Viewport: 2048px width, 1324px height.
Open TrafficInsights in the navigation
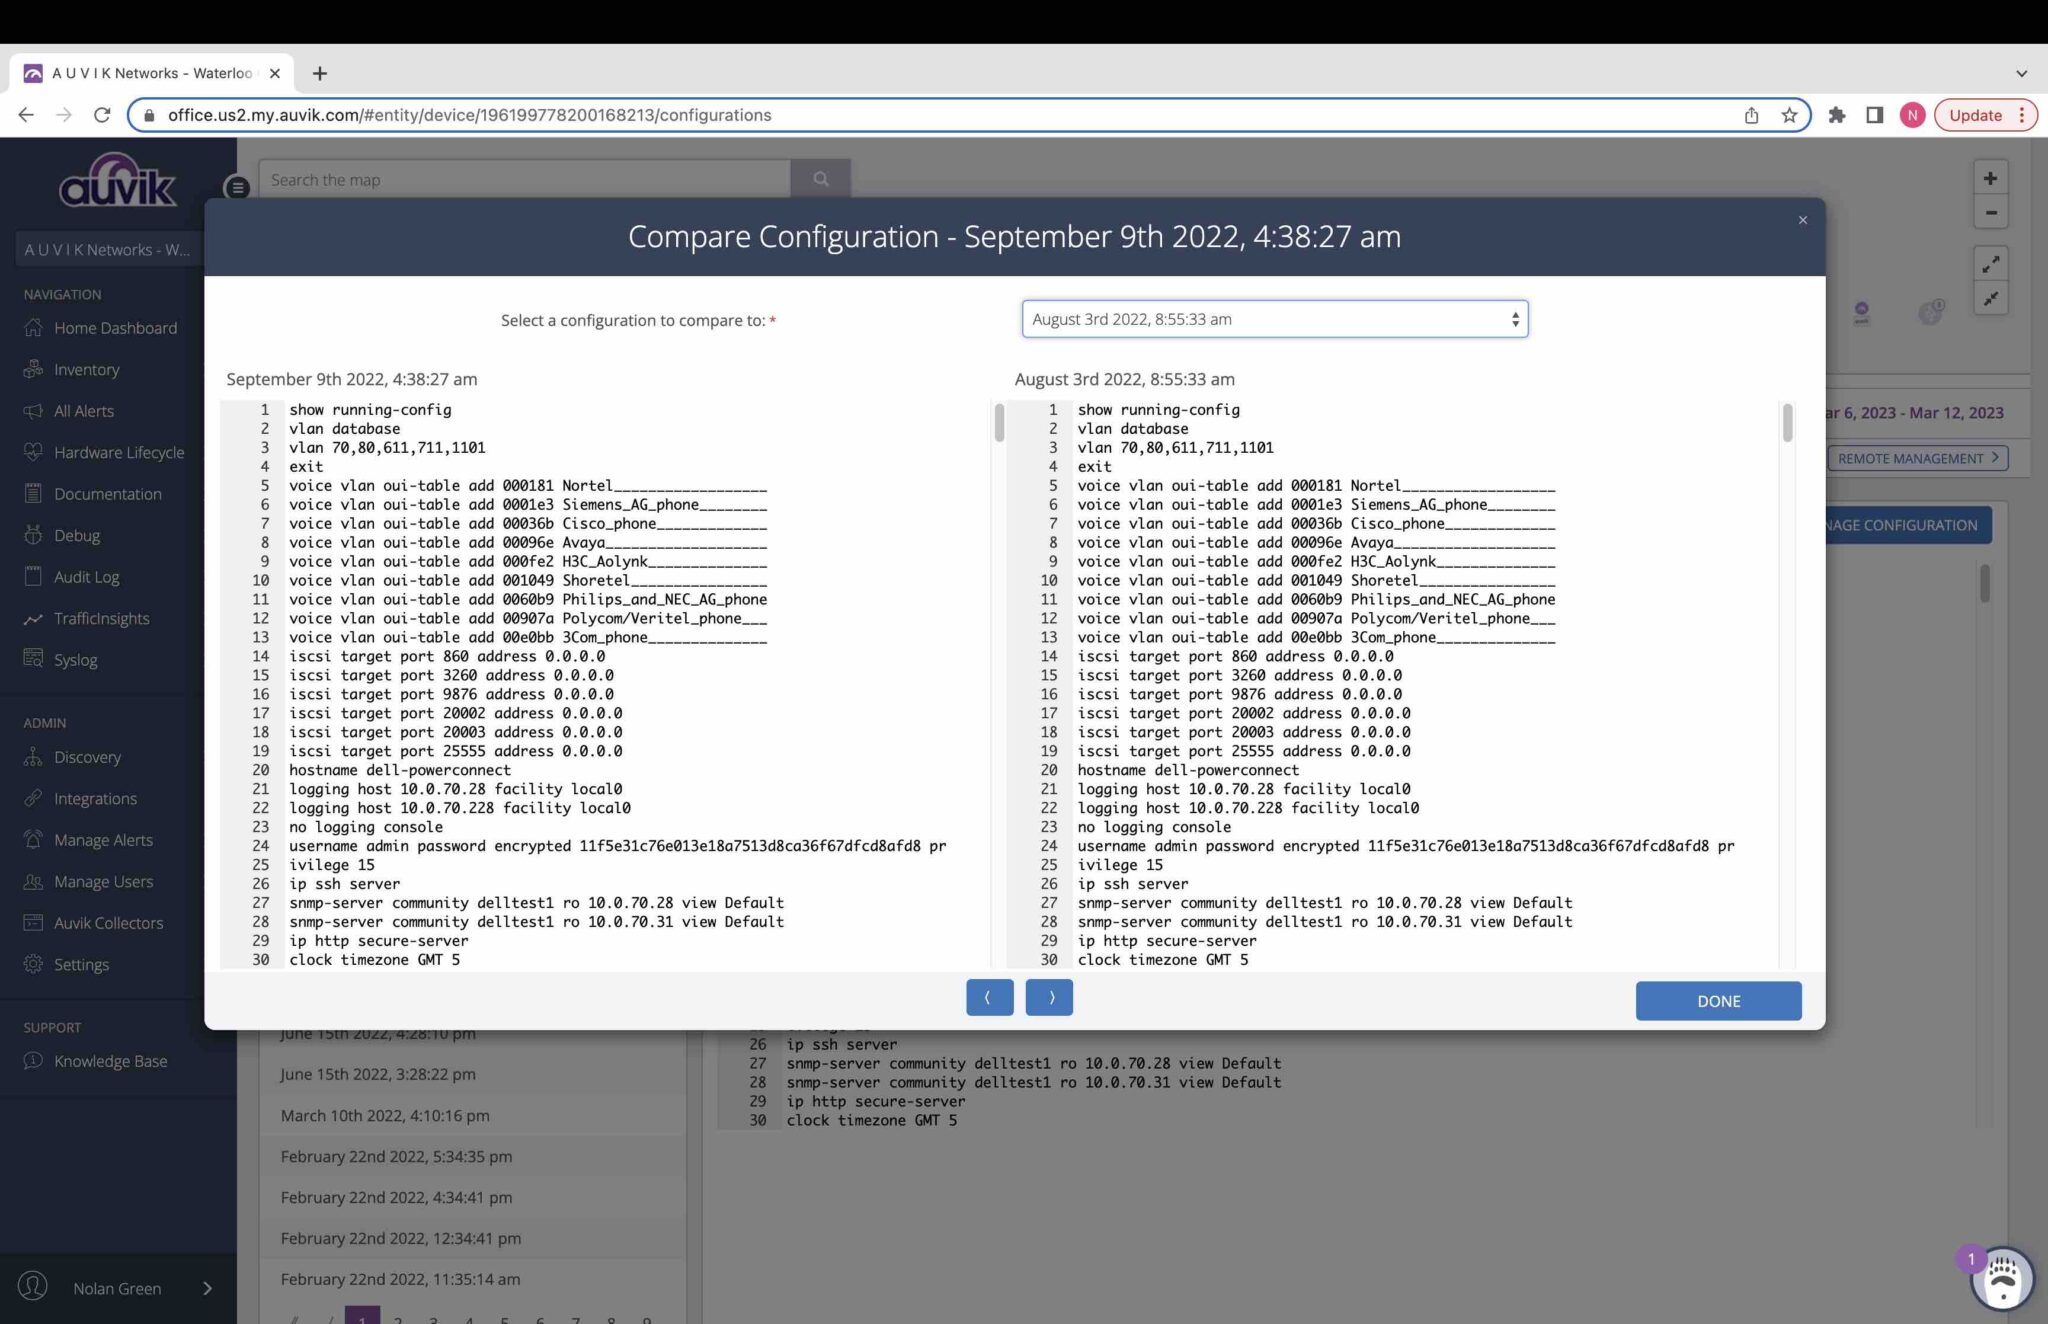click(x=101, y=618)
